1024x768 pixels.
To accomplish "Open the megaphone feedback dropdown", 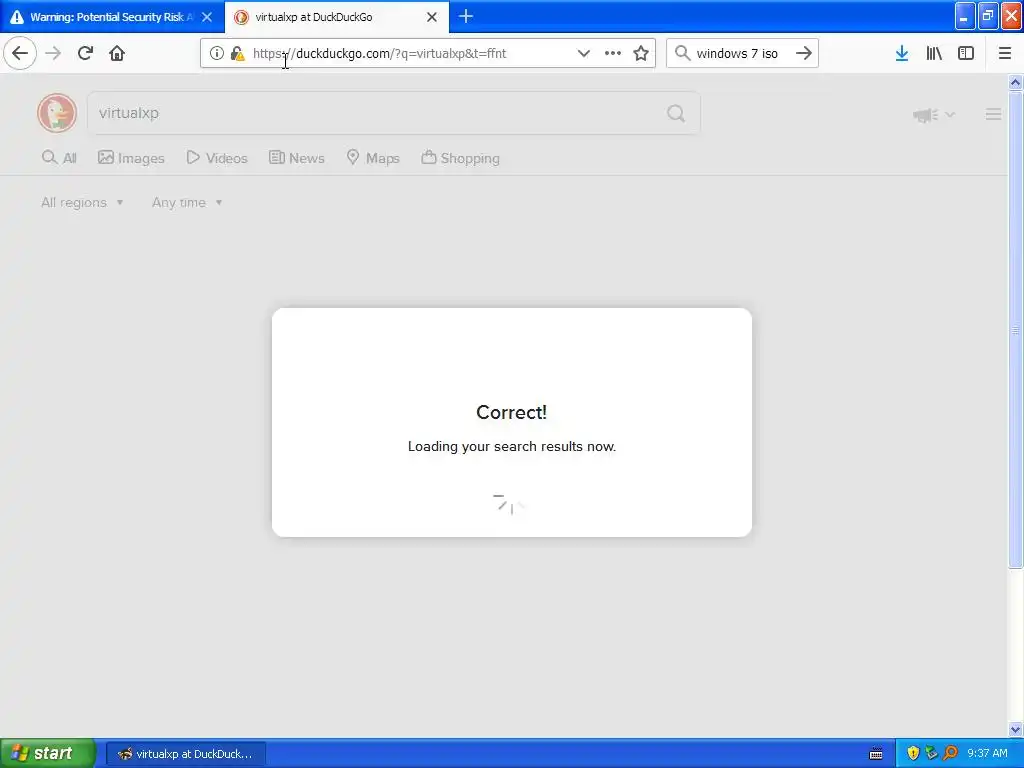I will pyautogui.click(x=934, y=115).
